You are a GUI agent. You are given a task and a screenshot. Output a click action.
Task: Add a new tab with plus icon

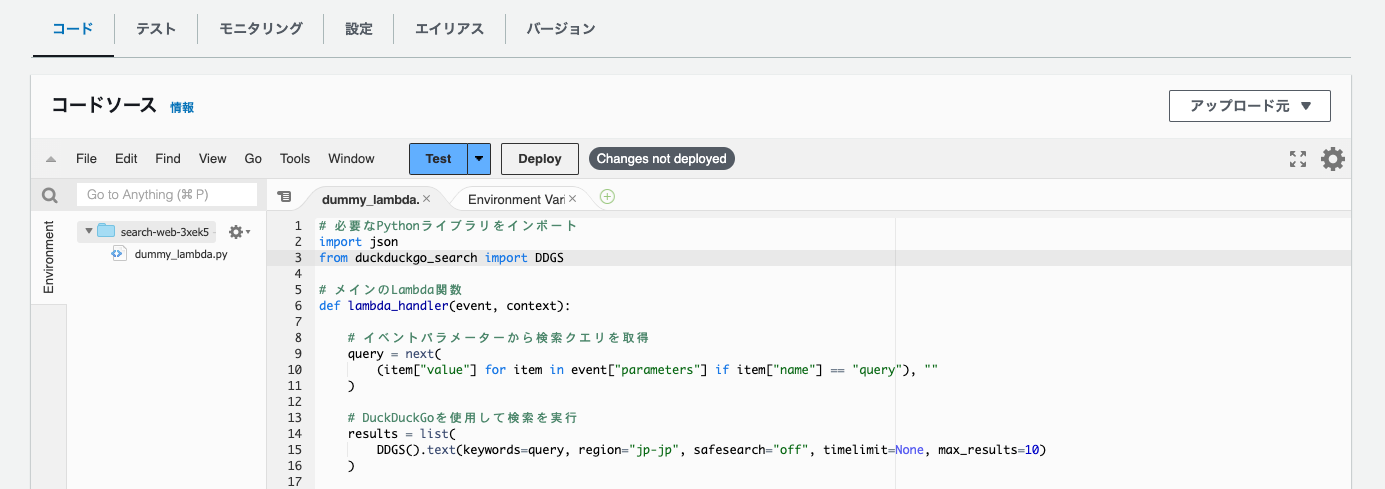click(x=607, y=197)
